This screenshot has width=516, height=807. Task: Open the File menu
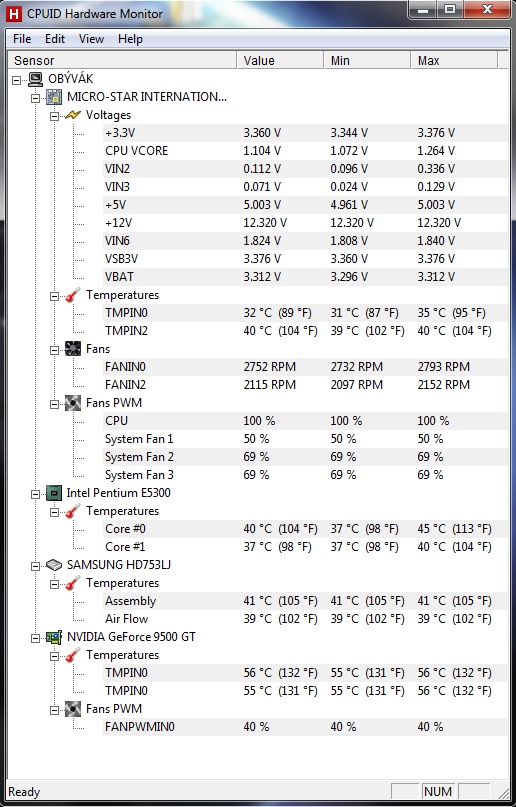tap(22, 39)
